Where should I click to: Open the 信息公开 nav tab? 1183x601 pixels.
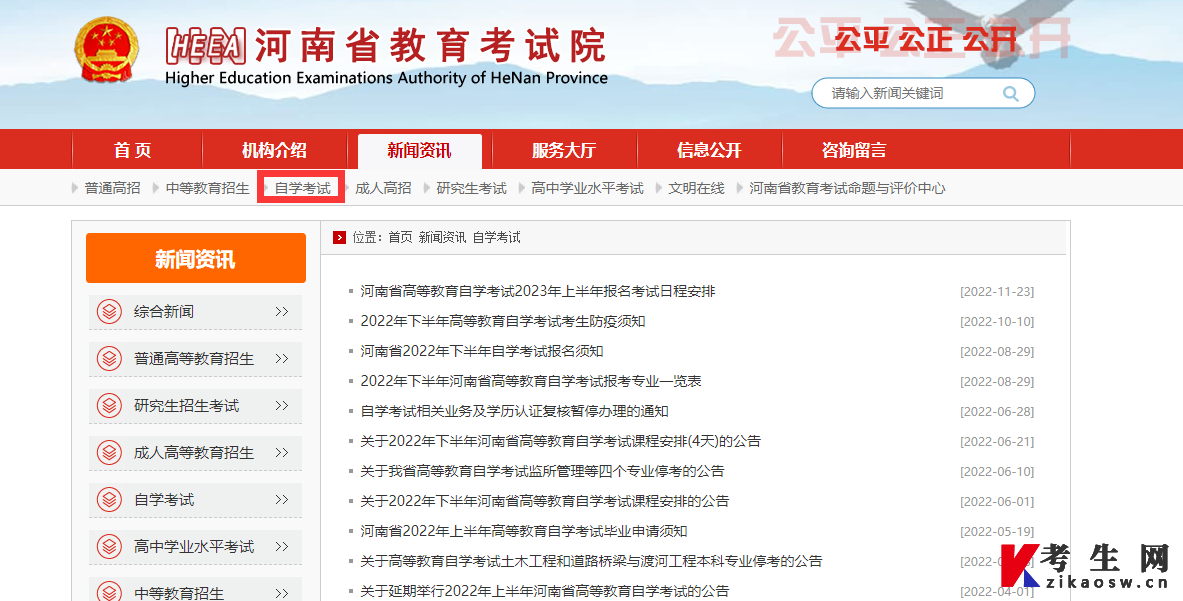[x=709, y=150]
